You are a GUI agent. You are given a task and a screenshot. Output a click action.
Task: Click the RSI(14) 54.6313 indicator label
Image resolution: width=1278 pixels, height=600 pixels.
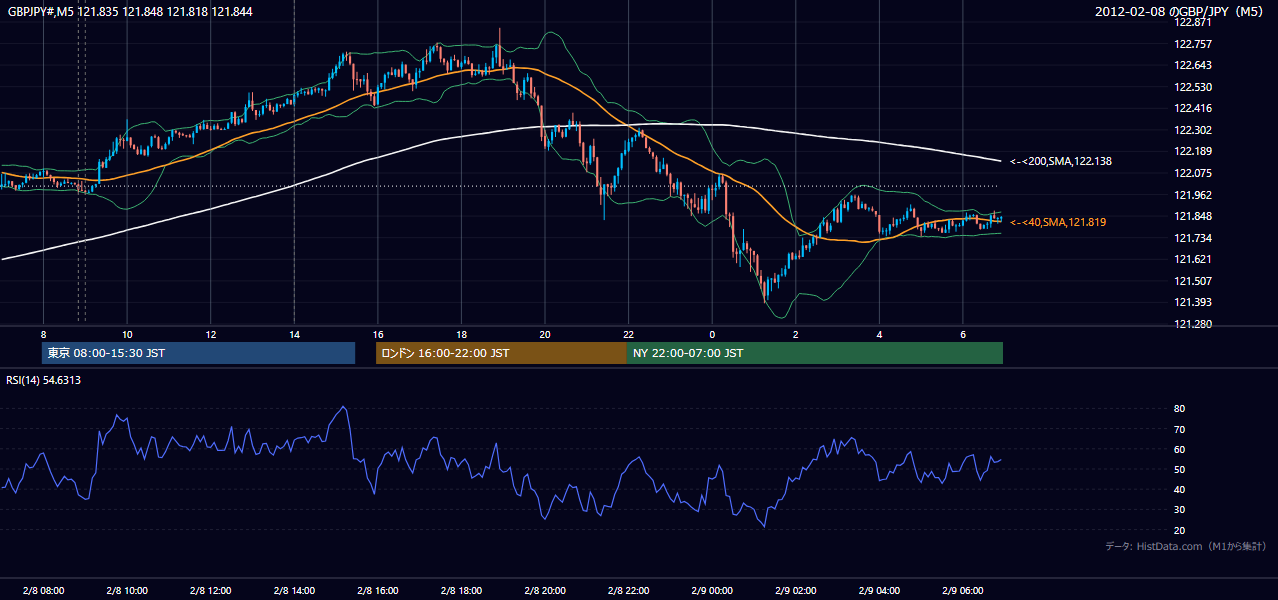pos(44,380)
